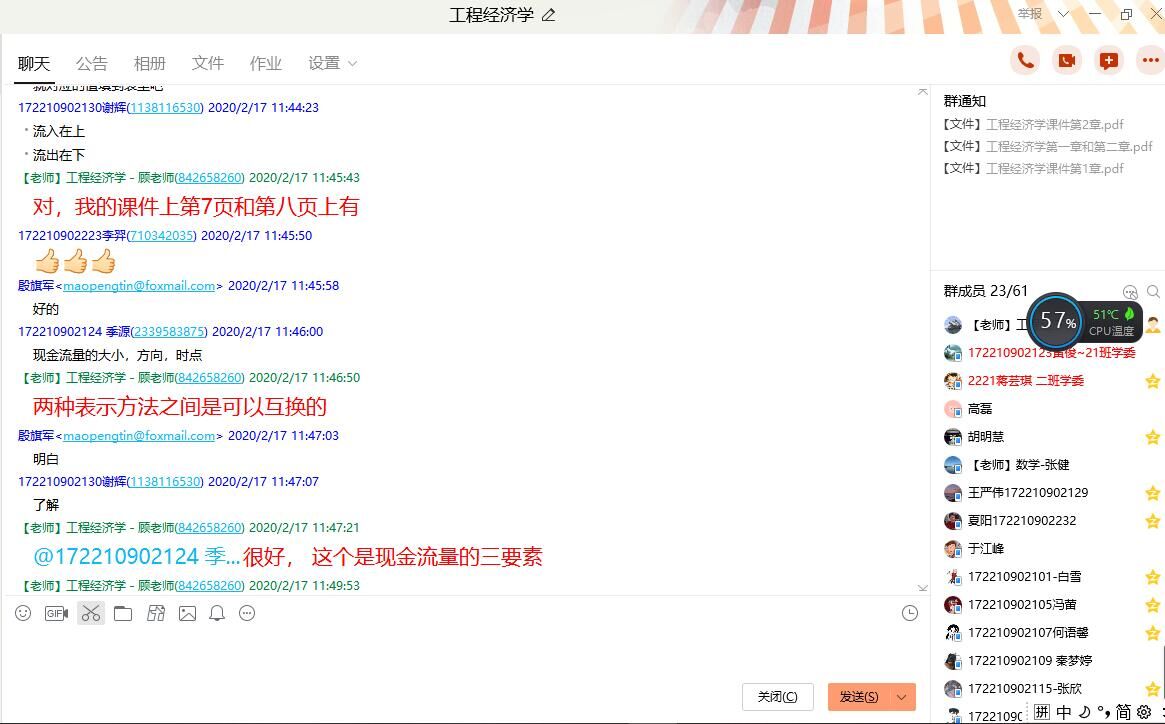
Task: Open the send file folder icon
Action: click(x=123, y=613)
